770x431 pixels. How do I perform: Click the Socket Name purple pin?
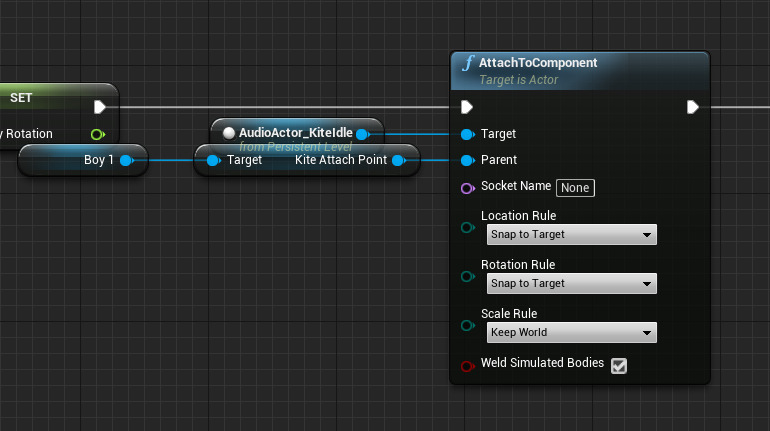(x=467, y=187)
